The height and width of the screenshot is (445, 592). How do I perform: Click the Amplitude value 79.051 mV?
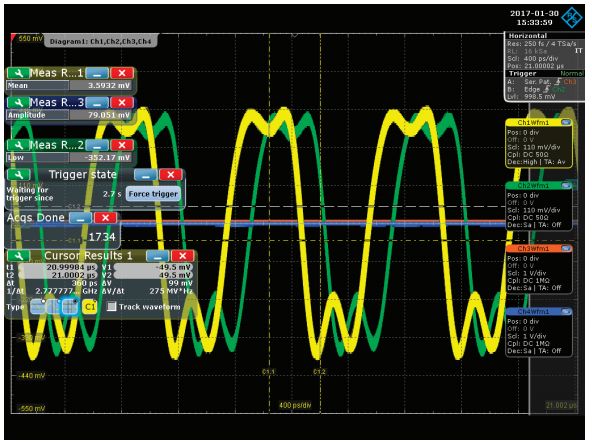109,115
